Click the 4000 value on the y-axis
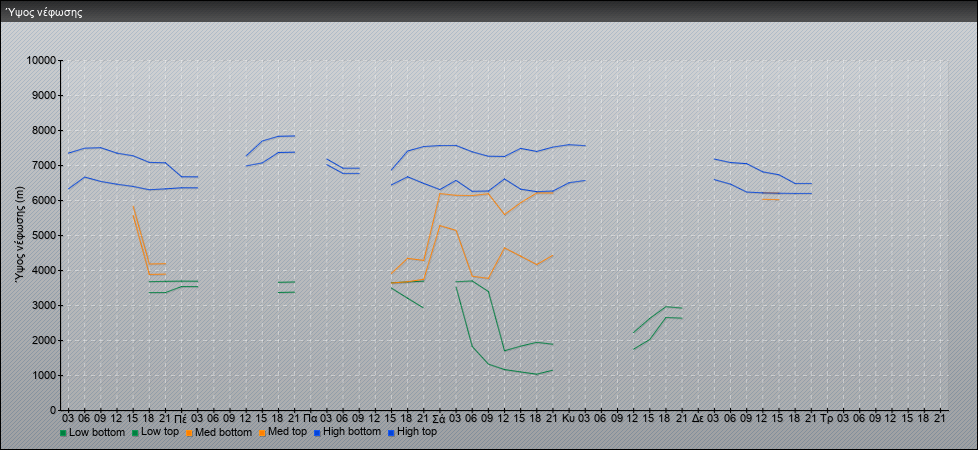 click(44, 270)
